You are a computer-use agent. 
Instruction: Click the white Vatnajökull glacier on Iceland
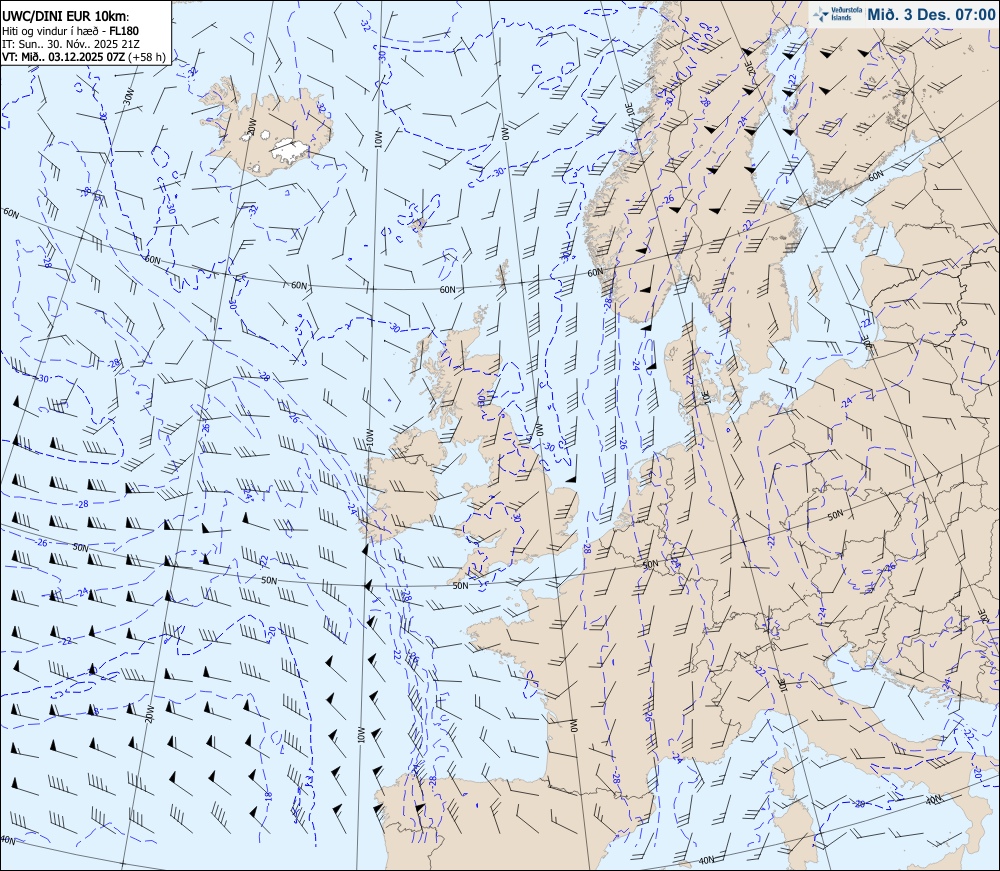[x=290, y=150]
